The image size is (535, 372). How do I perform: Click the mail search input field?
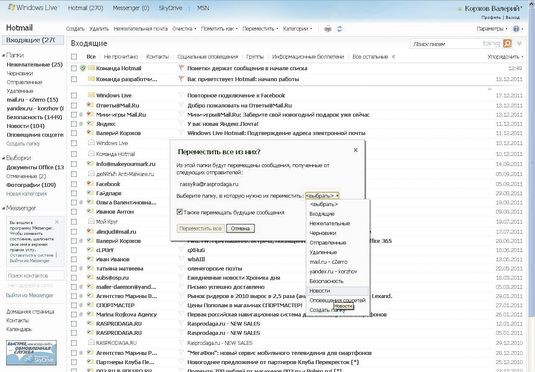445,44
